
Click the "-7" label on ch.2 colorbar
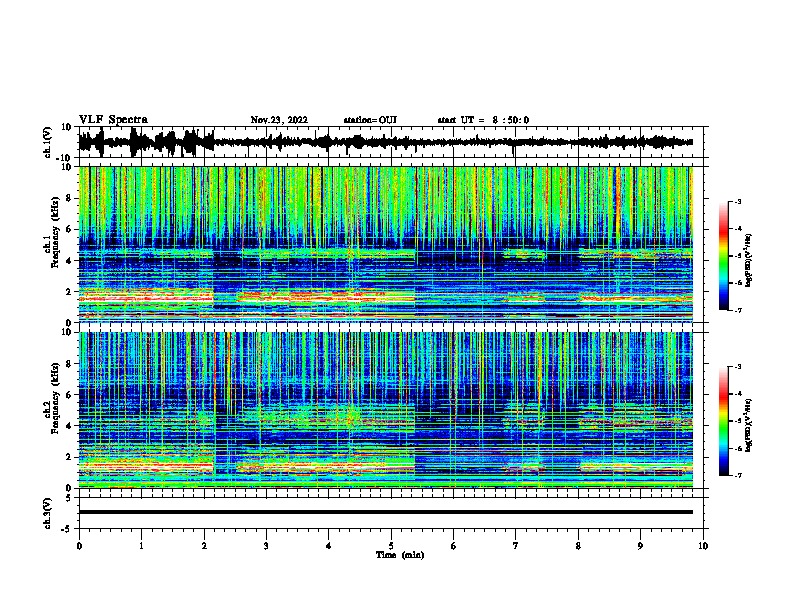(x=737, y=476)
